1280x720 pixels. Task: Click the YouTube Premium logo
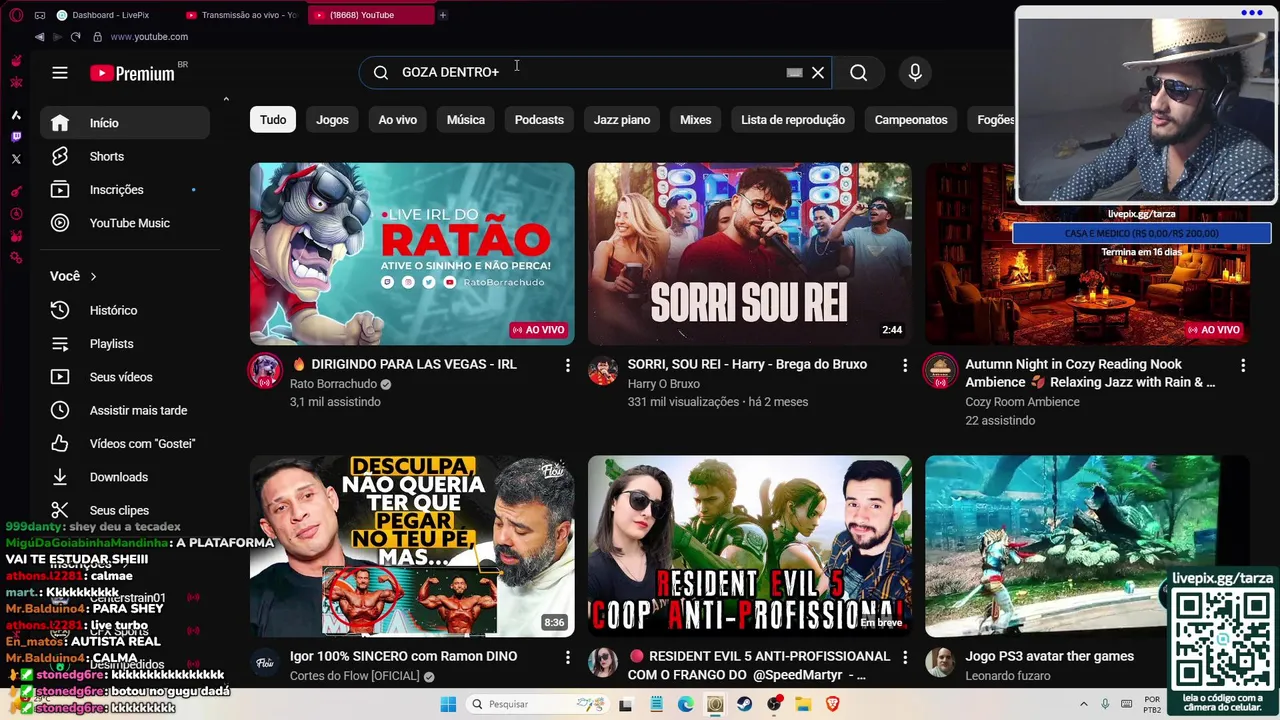133,73
